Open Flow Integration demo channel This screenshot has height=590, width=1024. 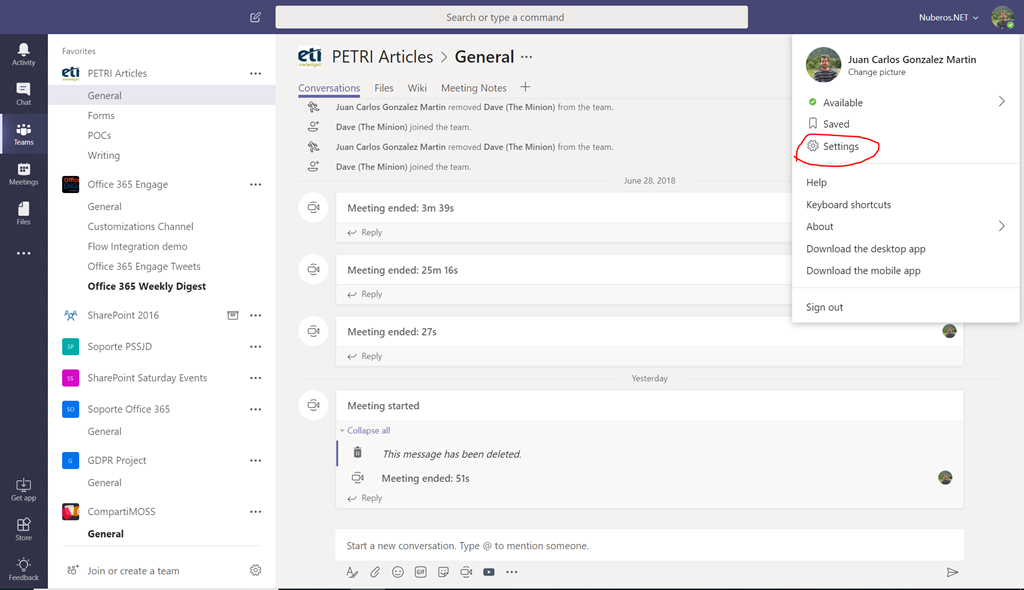(137, 246)
